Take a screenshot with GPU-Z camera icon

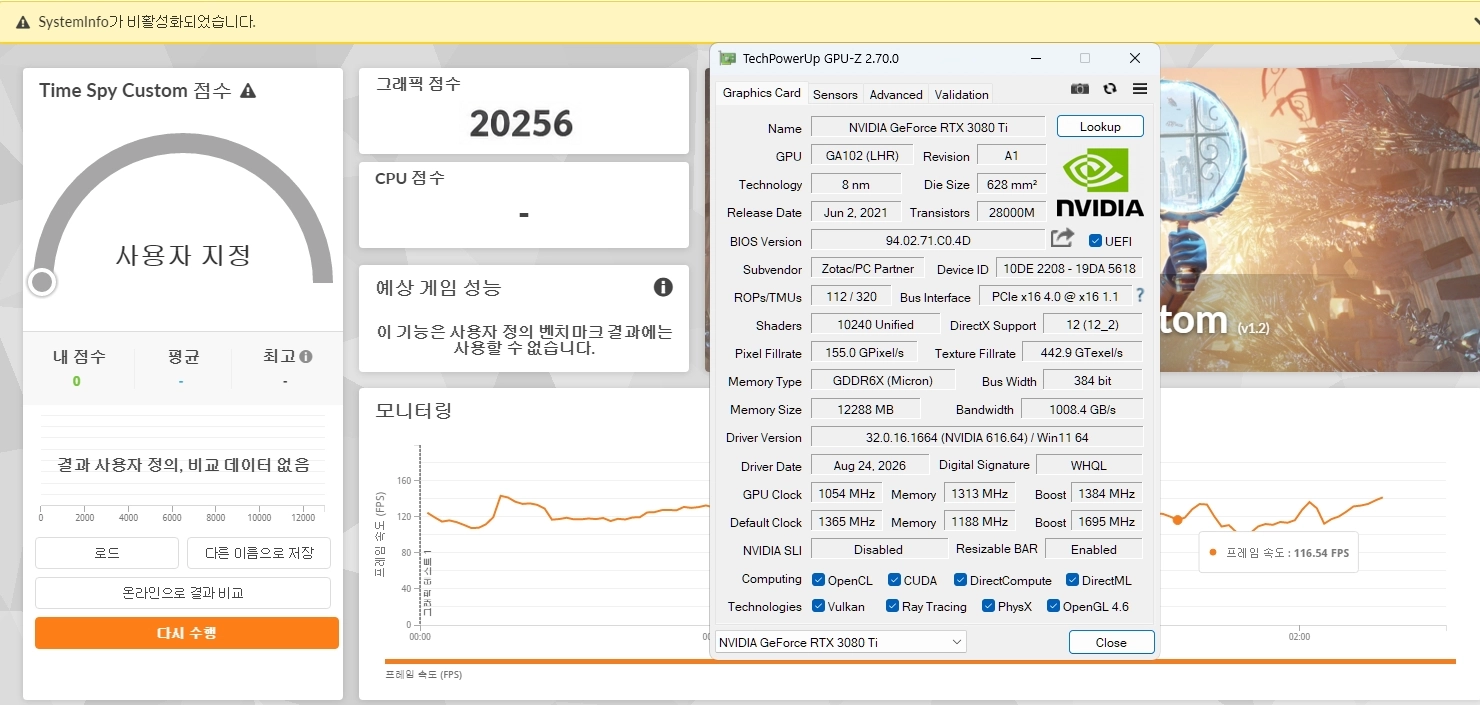pos(1080,89)
